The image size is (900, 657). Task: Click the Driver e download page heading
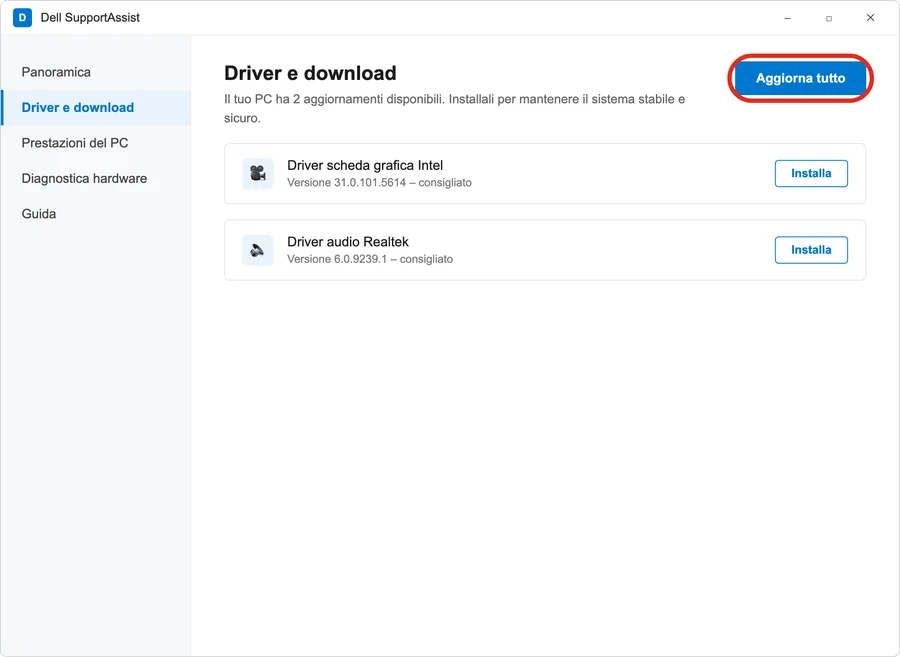coord(310,73)
